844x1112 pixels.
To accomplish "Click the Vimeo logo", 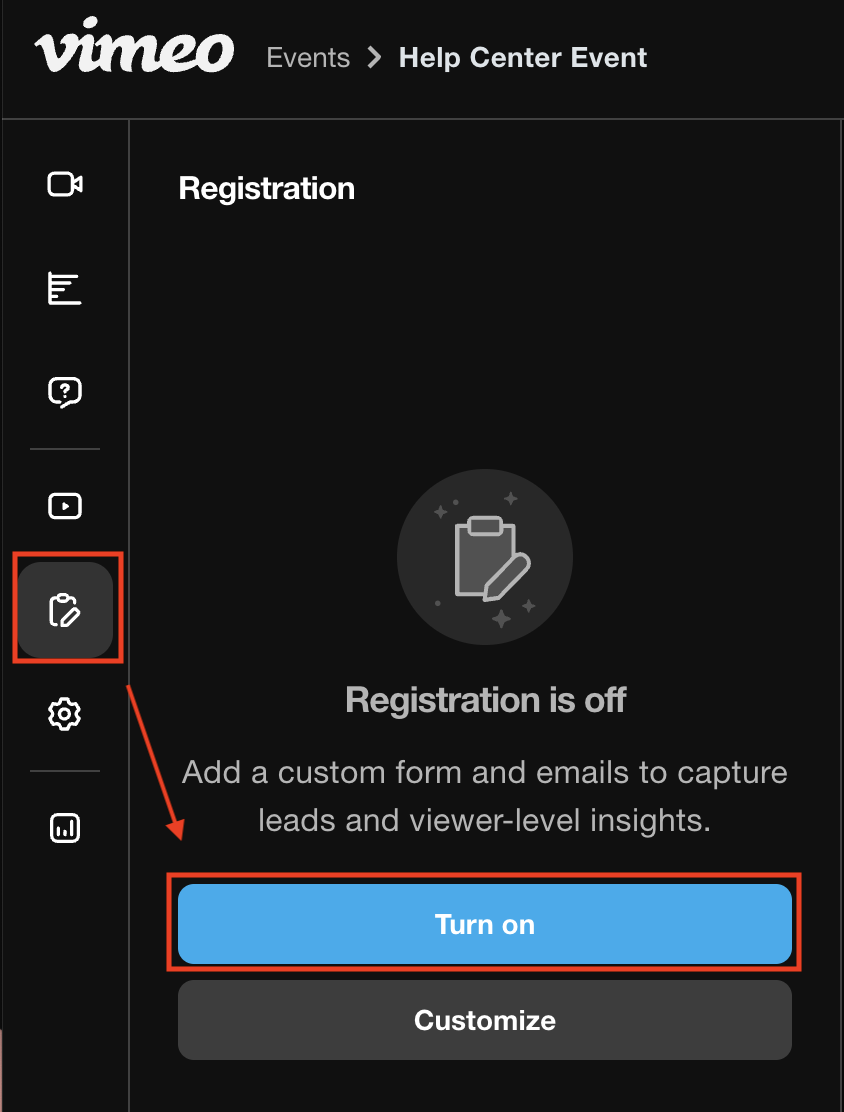I will [x=134, y=48].
